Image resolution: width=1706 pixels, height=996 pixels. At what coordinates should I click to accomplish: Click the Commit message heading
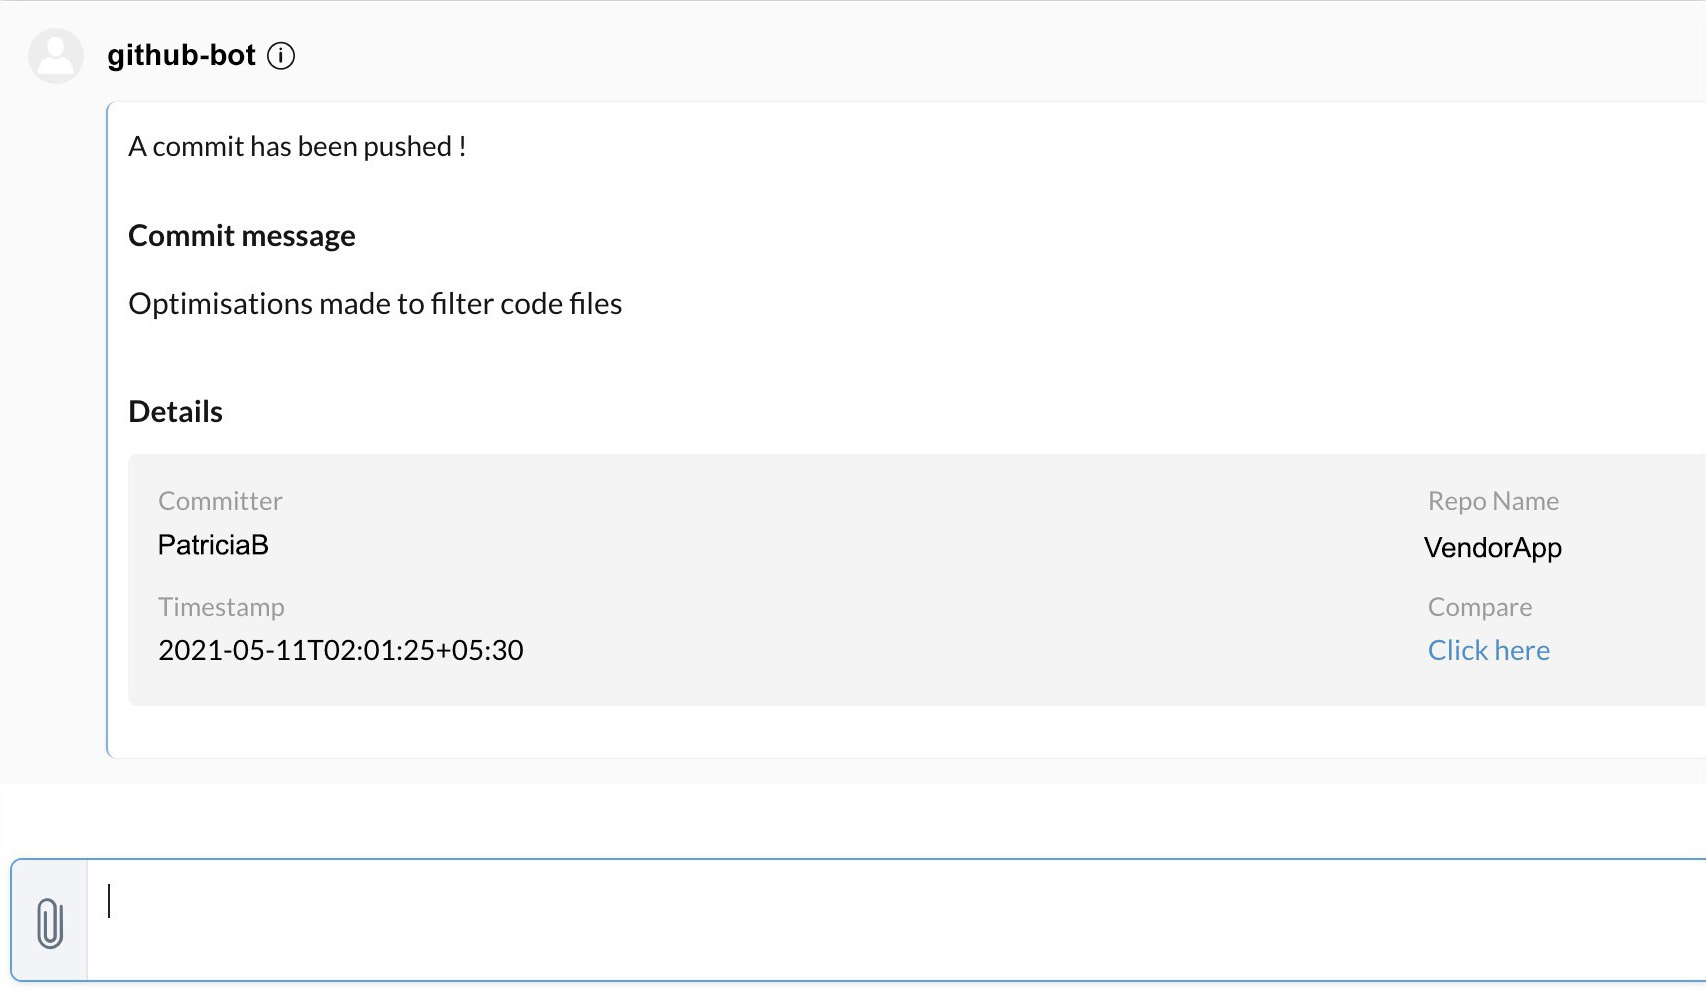click(x=241, y=236)
